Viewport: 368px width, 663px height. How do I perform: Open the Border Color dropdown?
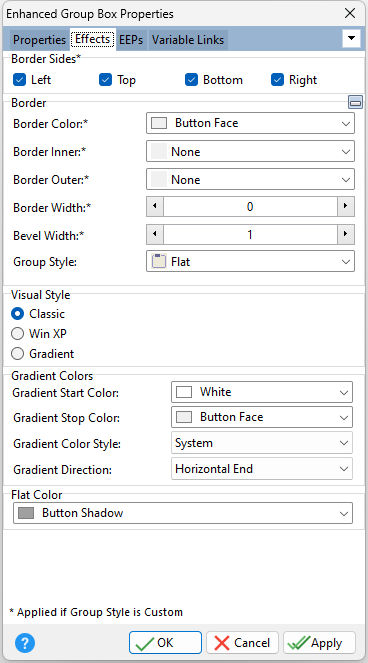click(250, 123)
